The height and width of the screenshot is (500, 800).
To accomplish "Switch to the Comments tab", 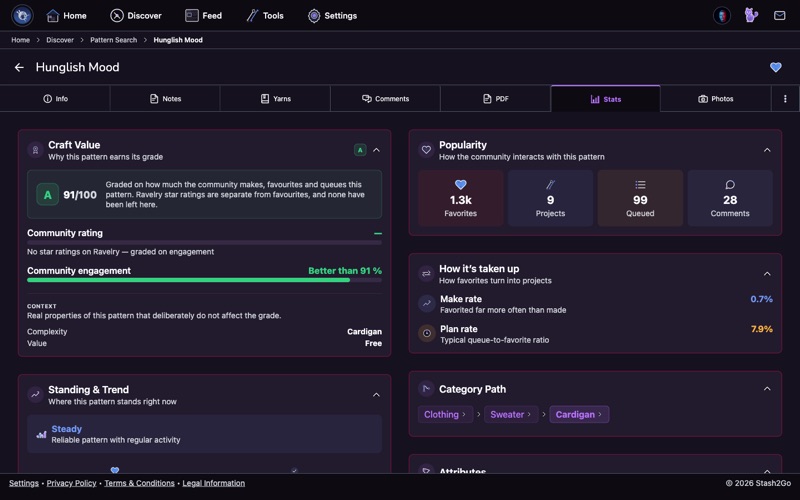I will (x=386, y=99).
